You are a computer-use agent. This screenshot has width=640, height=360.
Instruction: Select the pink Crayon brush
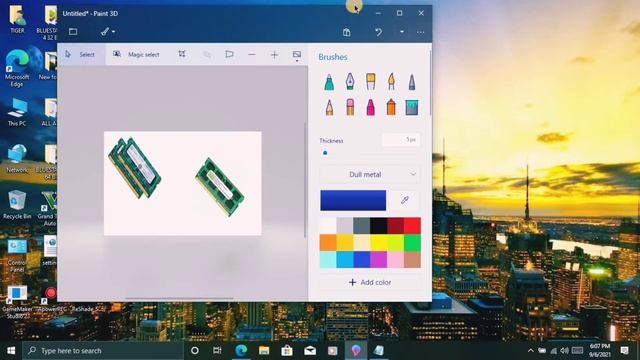pos(370,107)
